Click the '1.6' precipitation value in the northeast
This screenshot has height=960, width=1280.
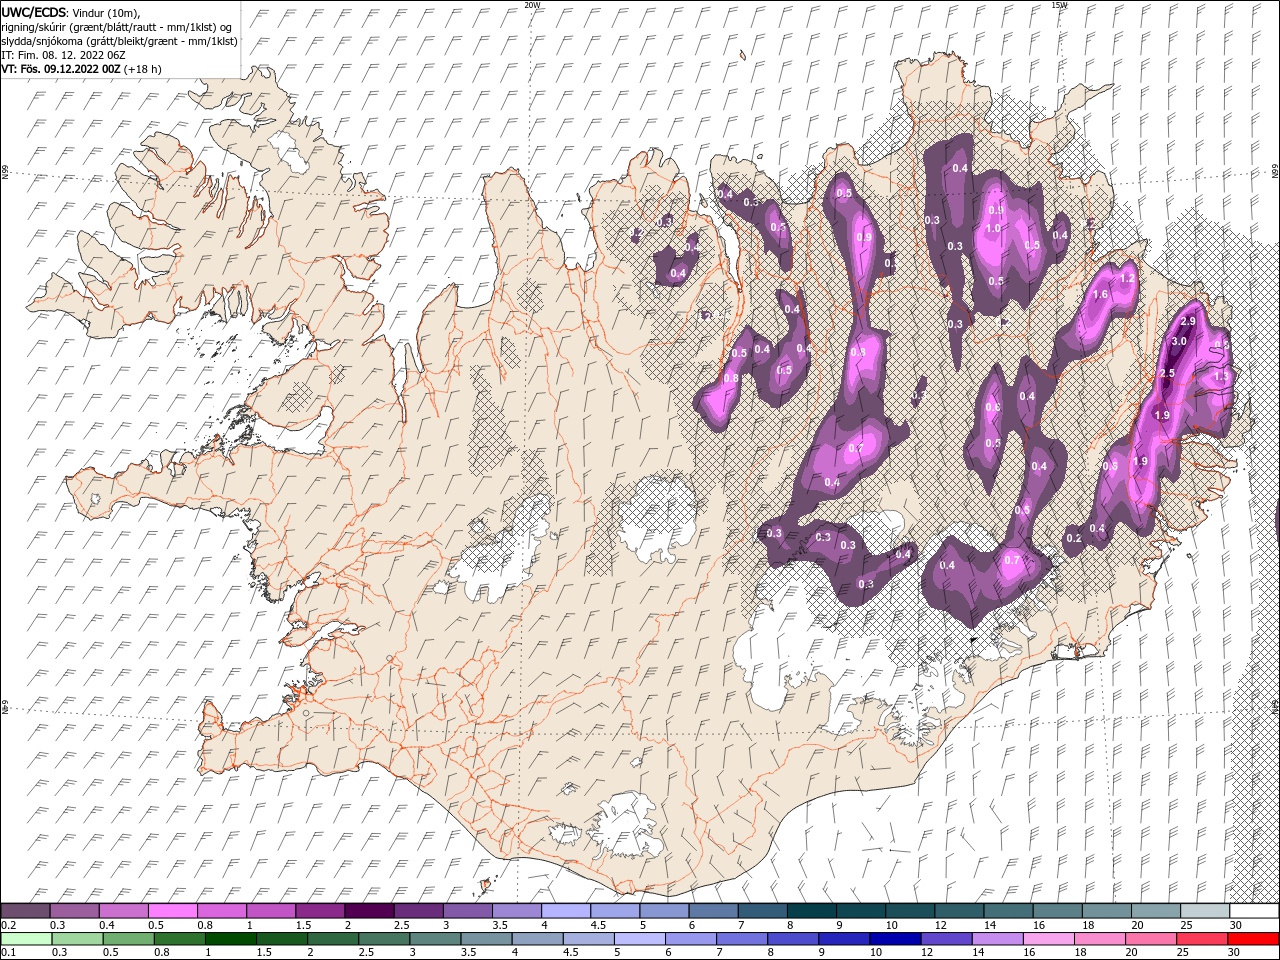(x=1101, y=295)
